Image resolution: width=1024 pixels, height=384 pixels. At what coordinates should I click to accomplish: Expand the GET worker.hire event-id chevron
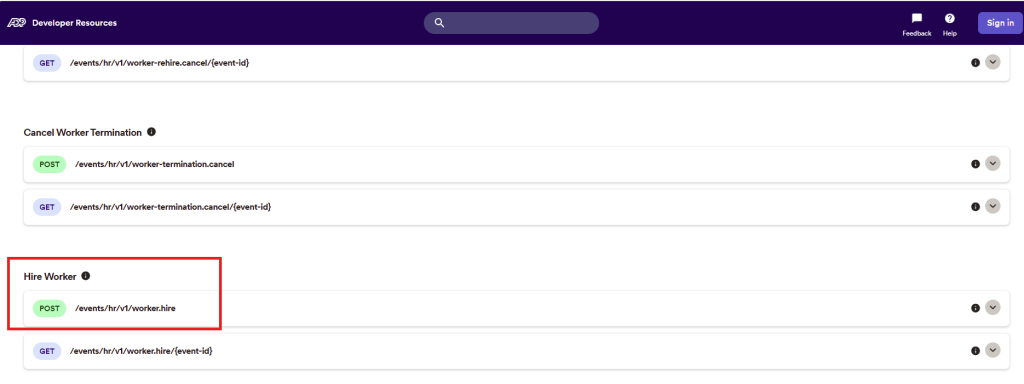point(993,350)
